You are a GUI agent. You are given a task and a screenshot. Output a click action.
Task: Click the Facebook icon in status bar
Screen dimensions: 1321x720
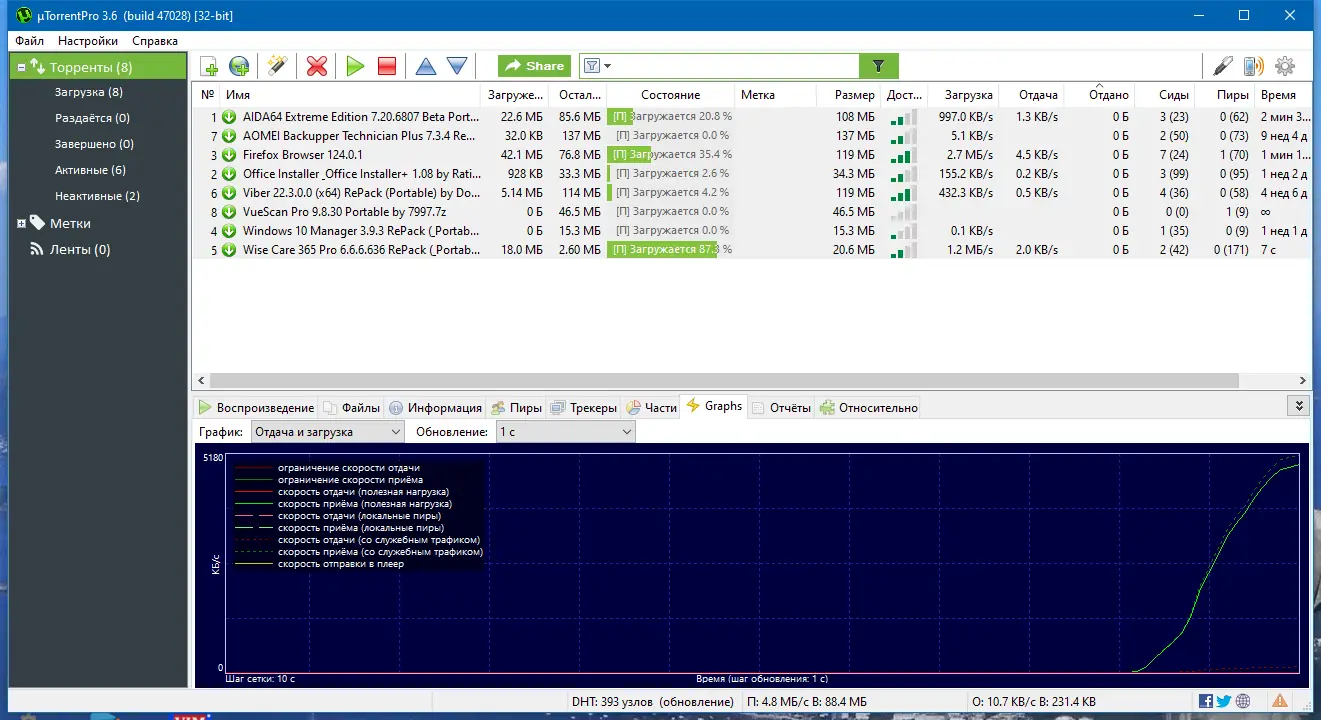tap(1206, 701)
